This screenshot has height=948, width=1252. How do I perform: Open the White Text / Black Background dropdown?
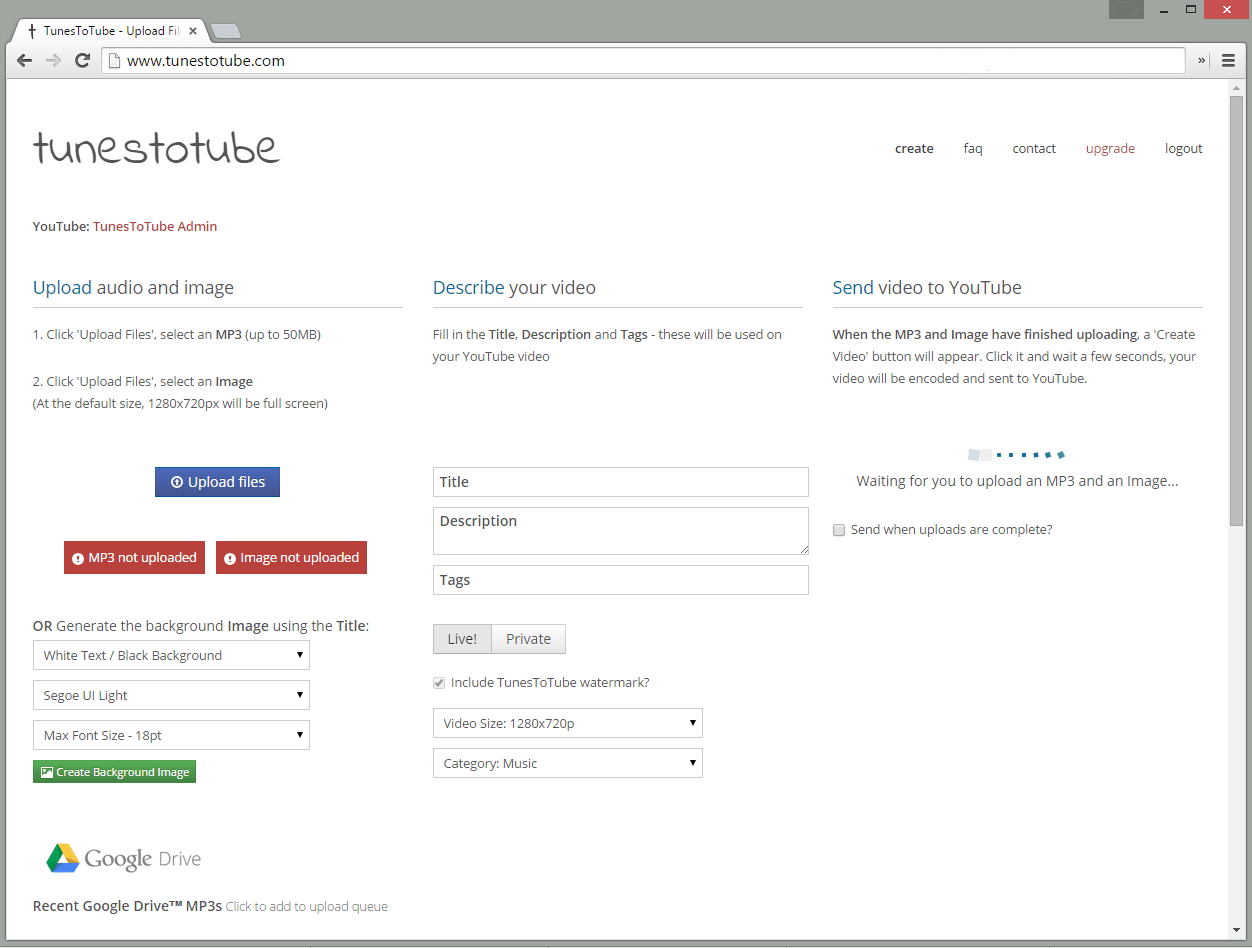(171, 656)
